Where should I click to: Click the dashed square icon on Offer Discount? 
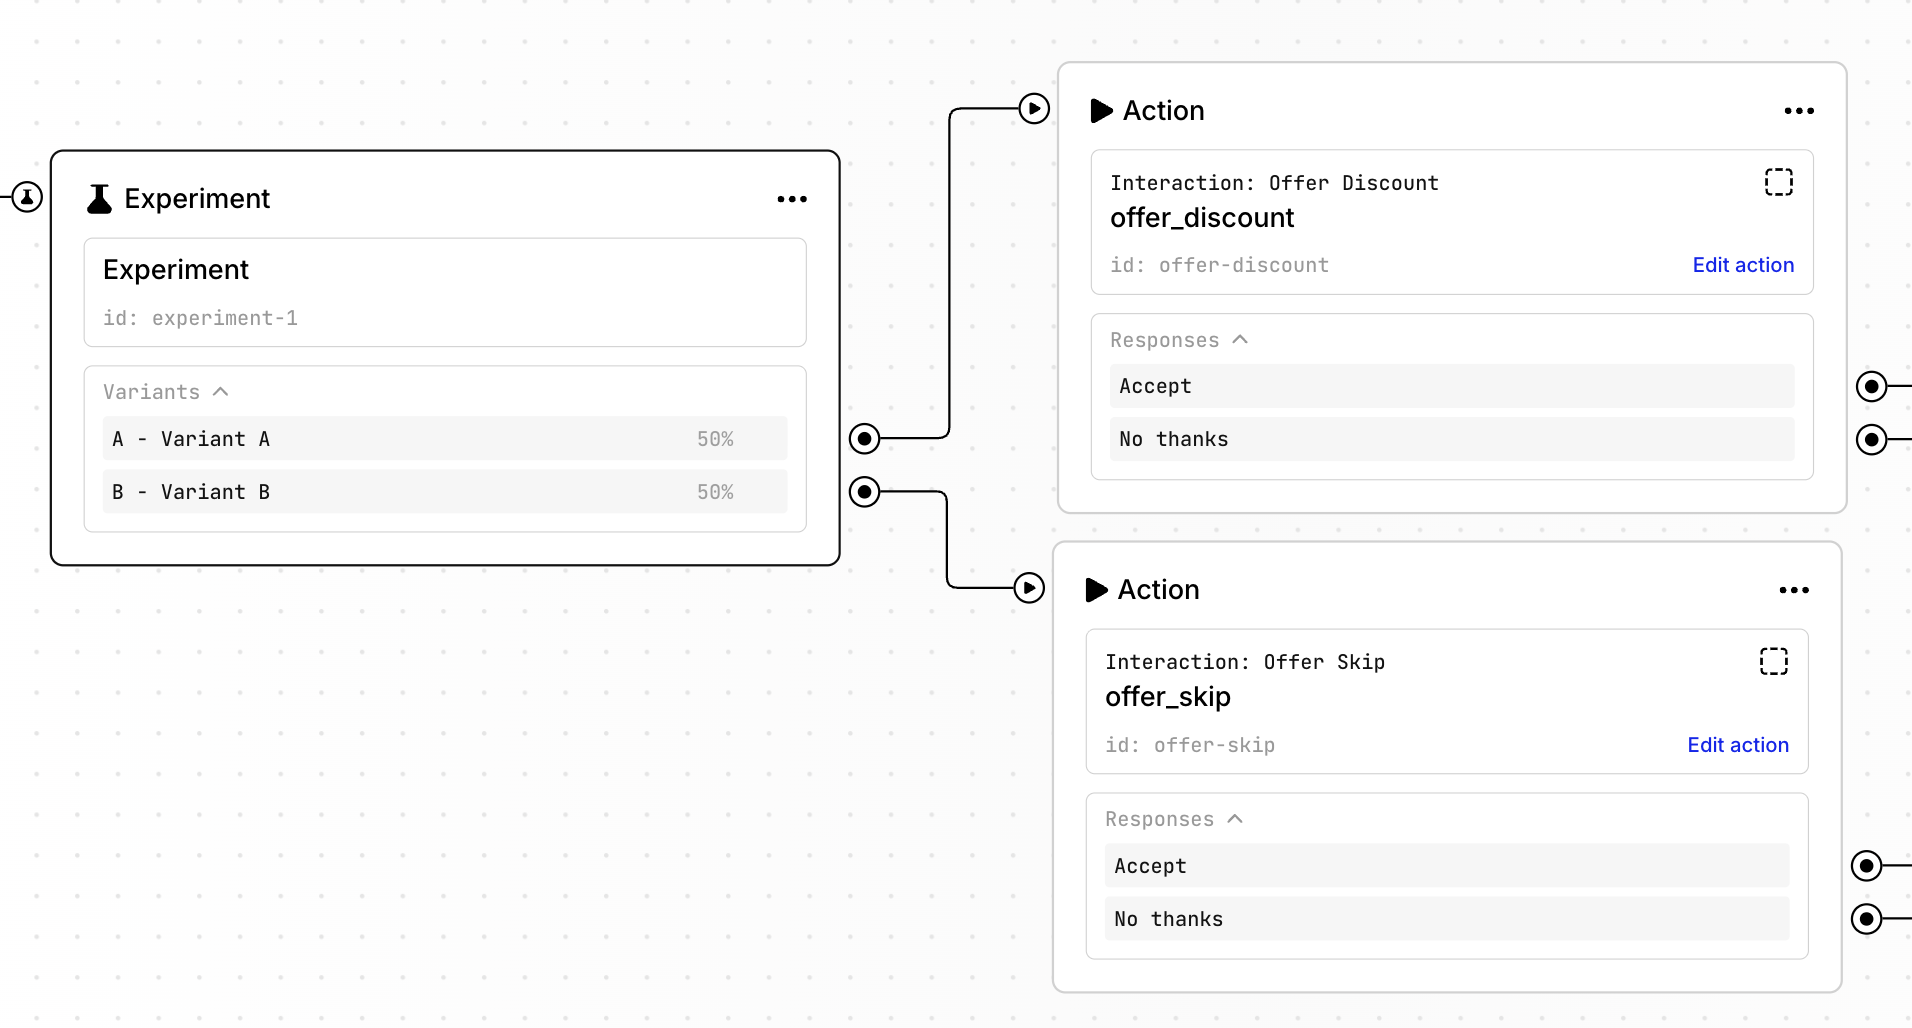click(x=1778, y=182)
